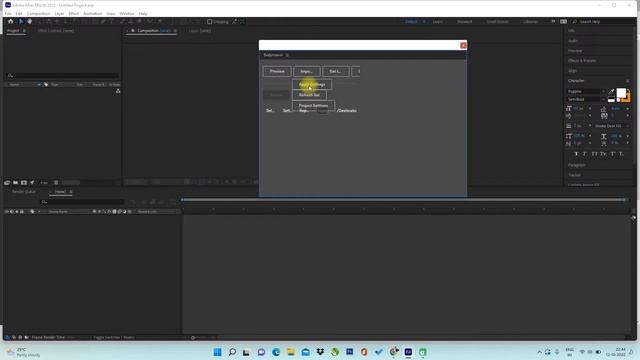Viewport: 640px width, 360px height.
Task: Open the File menu
Action: 8,13
